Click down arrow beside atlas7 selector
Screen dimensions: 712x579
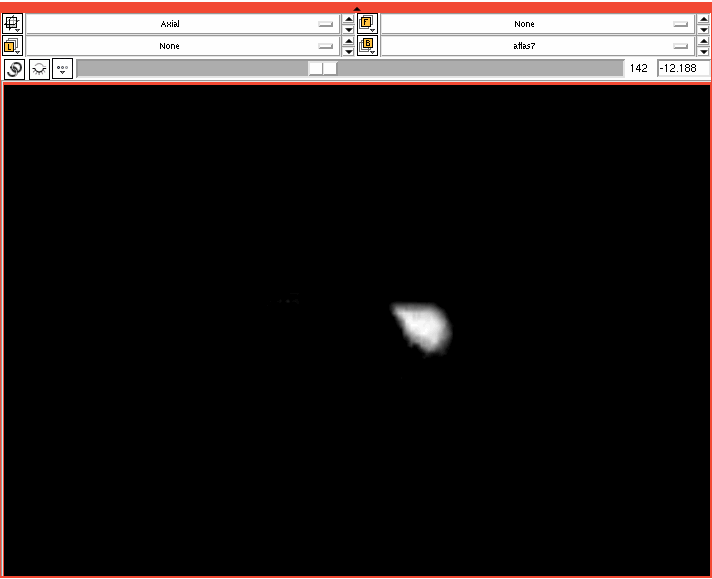[x=703, y=51]
